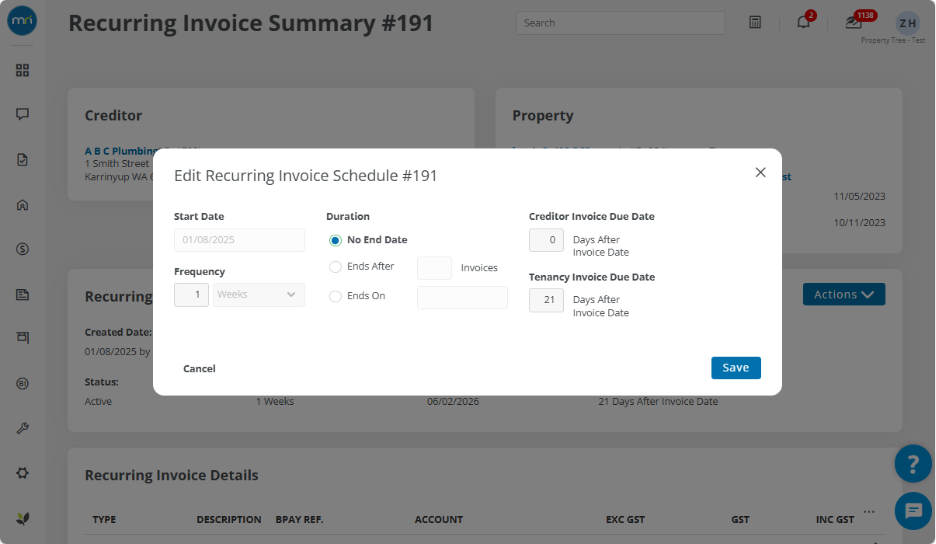Screen dimensions: 936x544
Task: Click the 10/11/2023 property date
Action: tap(859, 222)
